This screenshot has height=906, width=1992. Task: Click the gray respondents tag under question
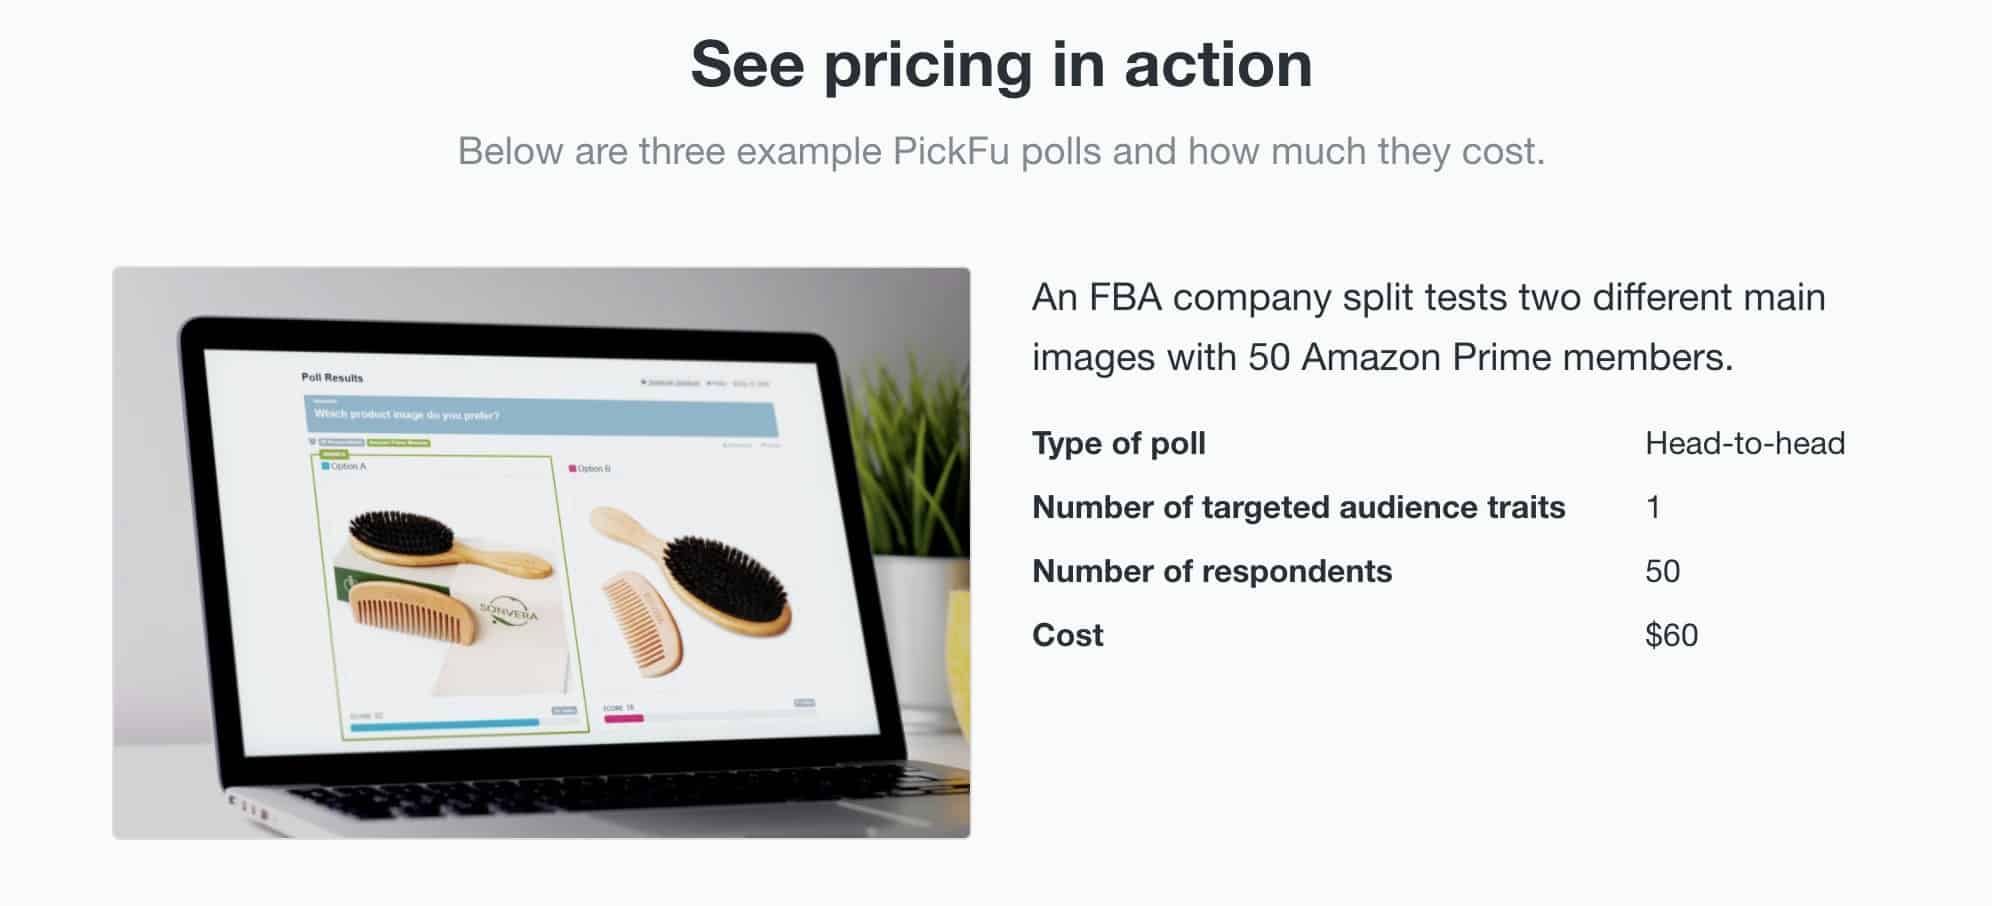pyautogui.click(x=341, y=441)
